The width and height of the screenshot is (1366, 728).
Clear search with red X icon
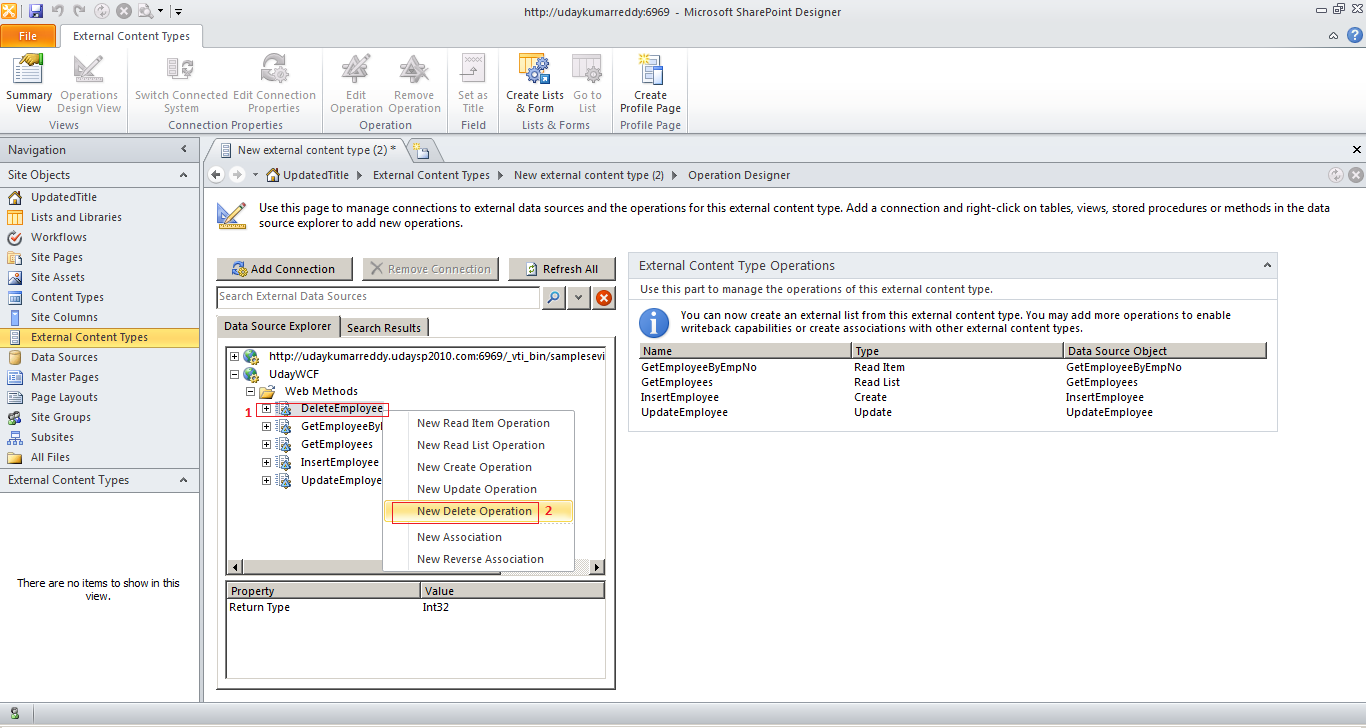[x=604, y=297]
